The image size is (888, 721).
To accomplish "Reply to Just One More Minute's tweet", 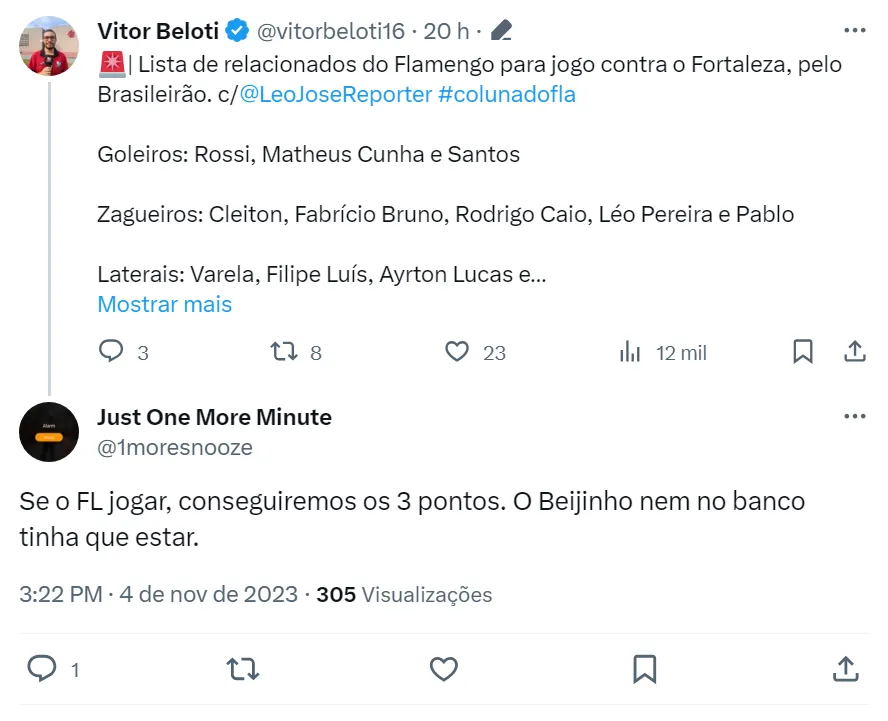I will point(41,668).
